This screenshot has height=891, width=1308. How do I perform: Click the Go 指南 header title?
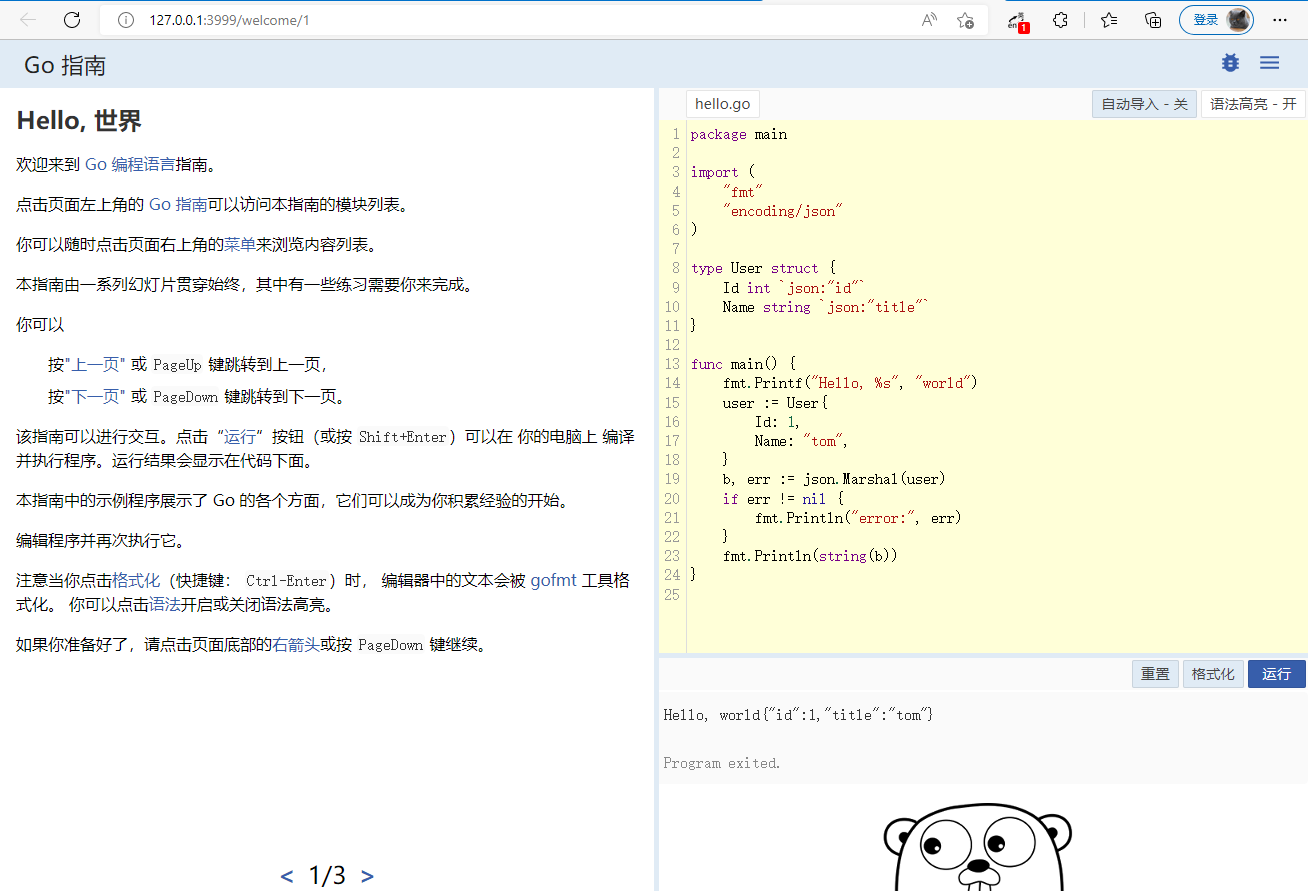click(65, 65)
